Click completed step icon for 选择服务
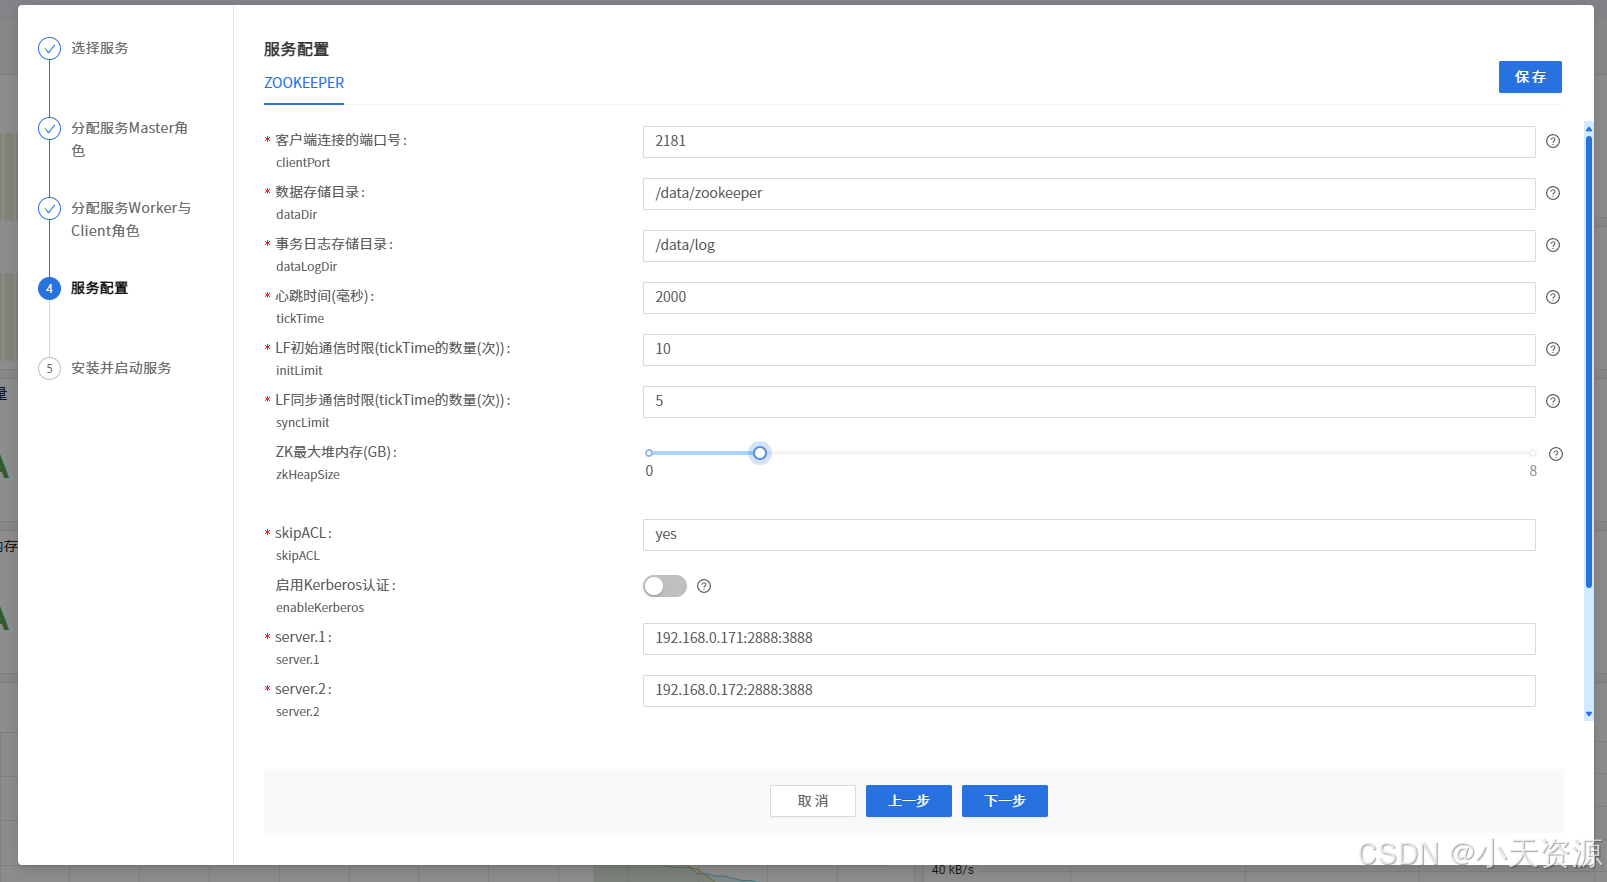 pyautogui.click(x=49, y=48)
